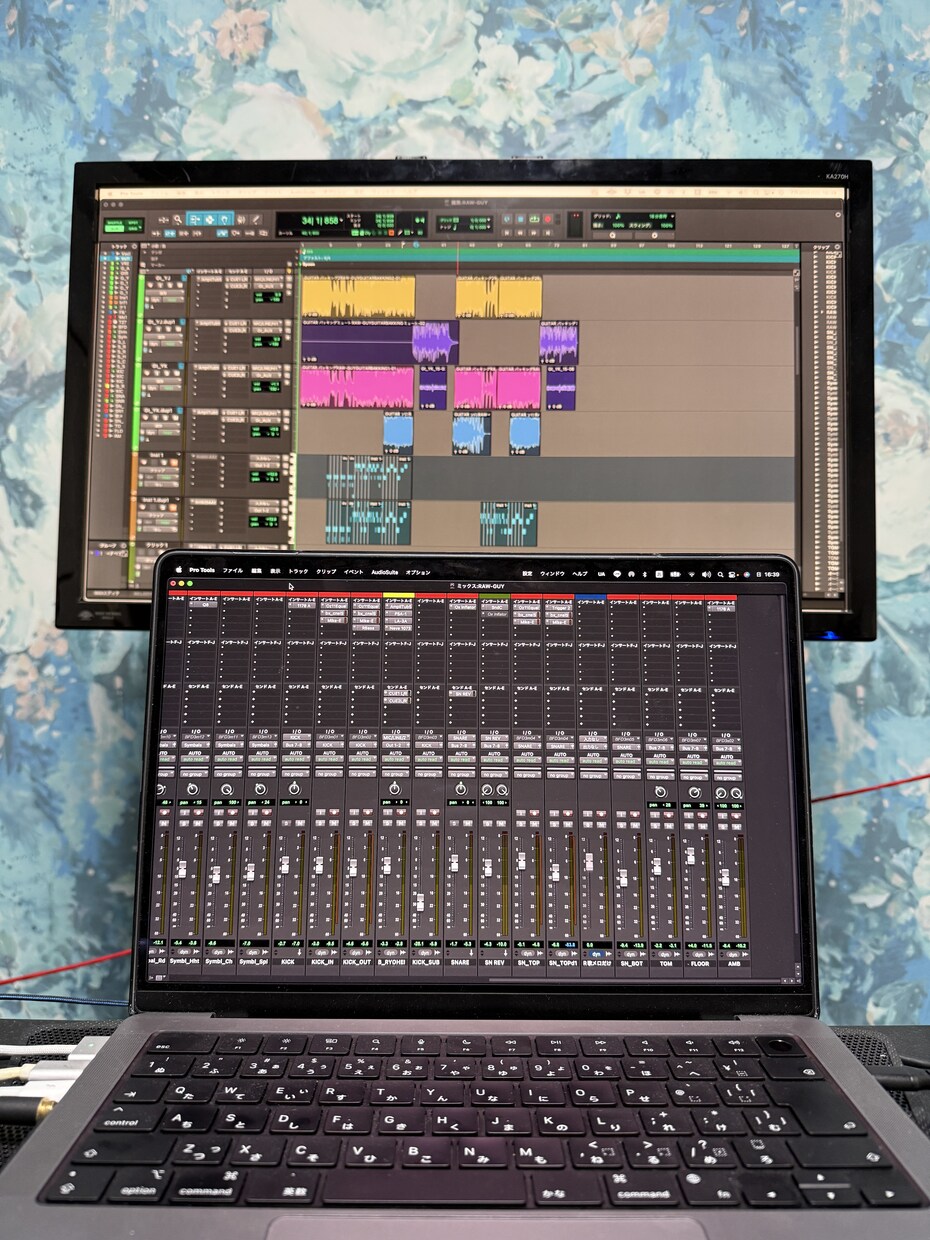Record-enable the KICK_IN channel
The height and width of the screenshot is (1240, 930).
pyautogui.click(x=334, y=811)
